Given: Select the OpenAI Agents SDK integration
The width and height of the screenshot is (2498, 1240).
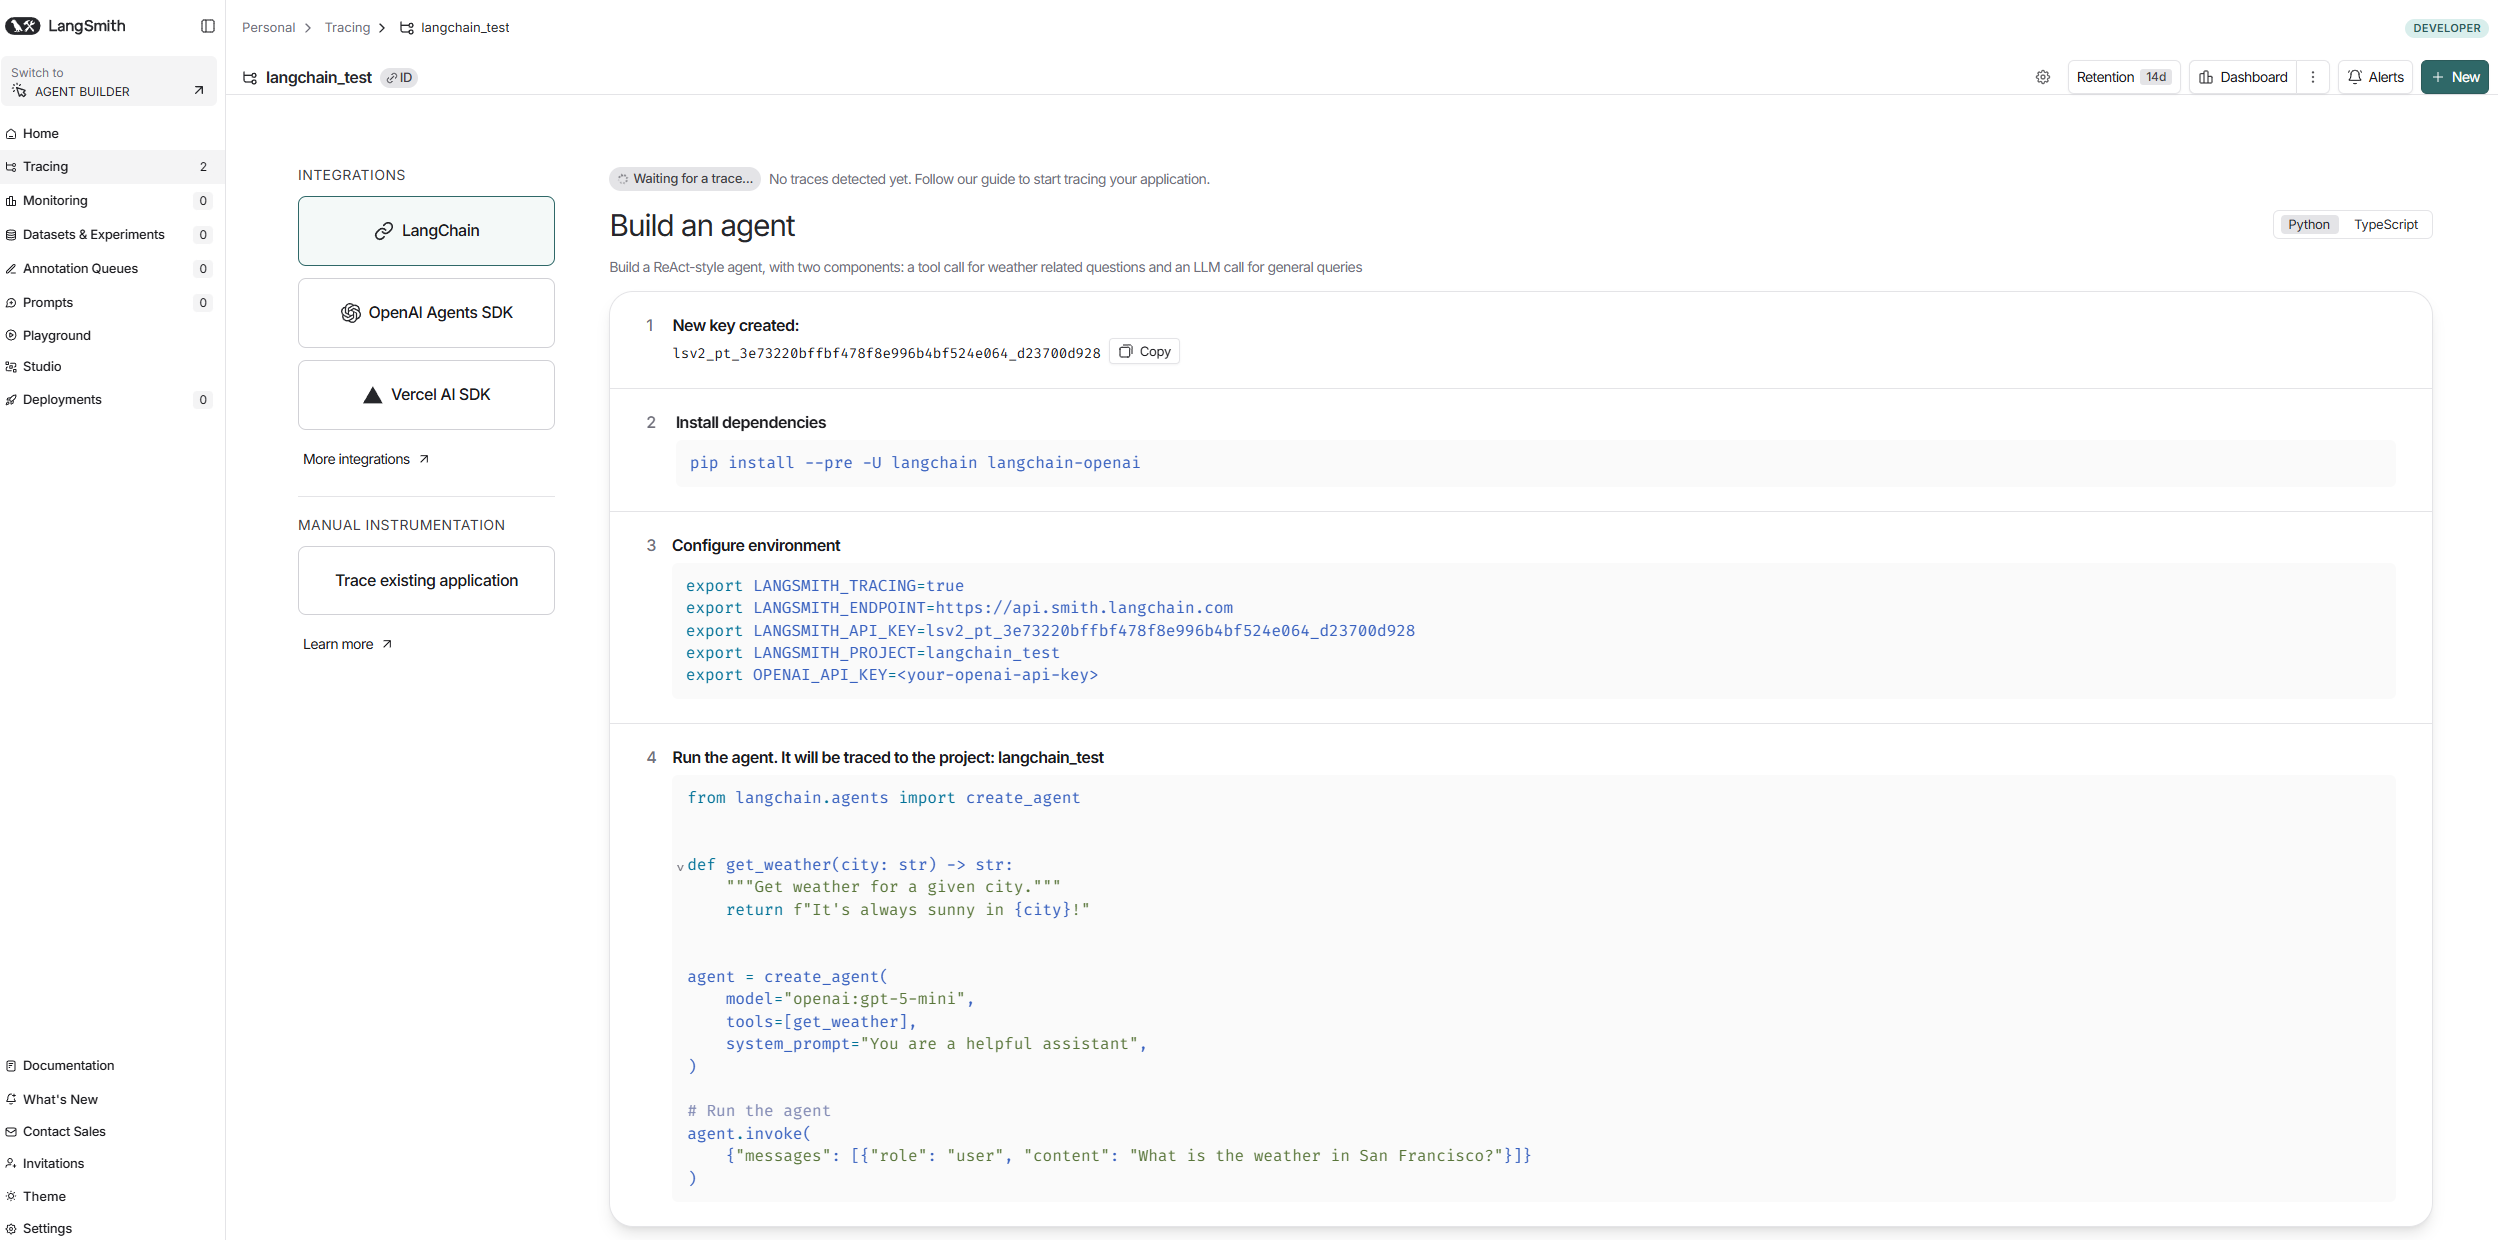Looking at the screenshot, I should coord(426,313).
